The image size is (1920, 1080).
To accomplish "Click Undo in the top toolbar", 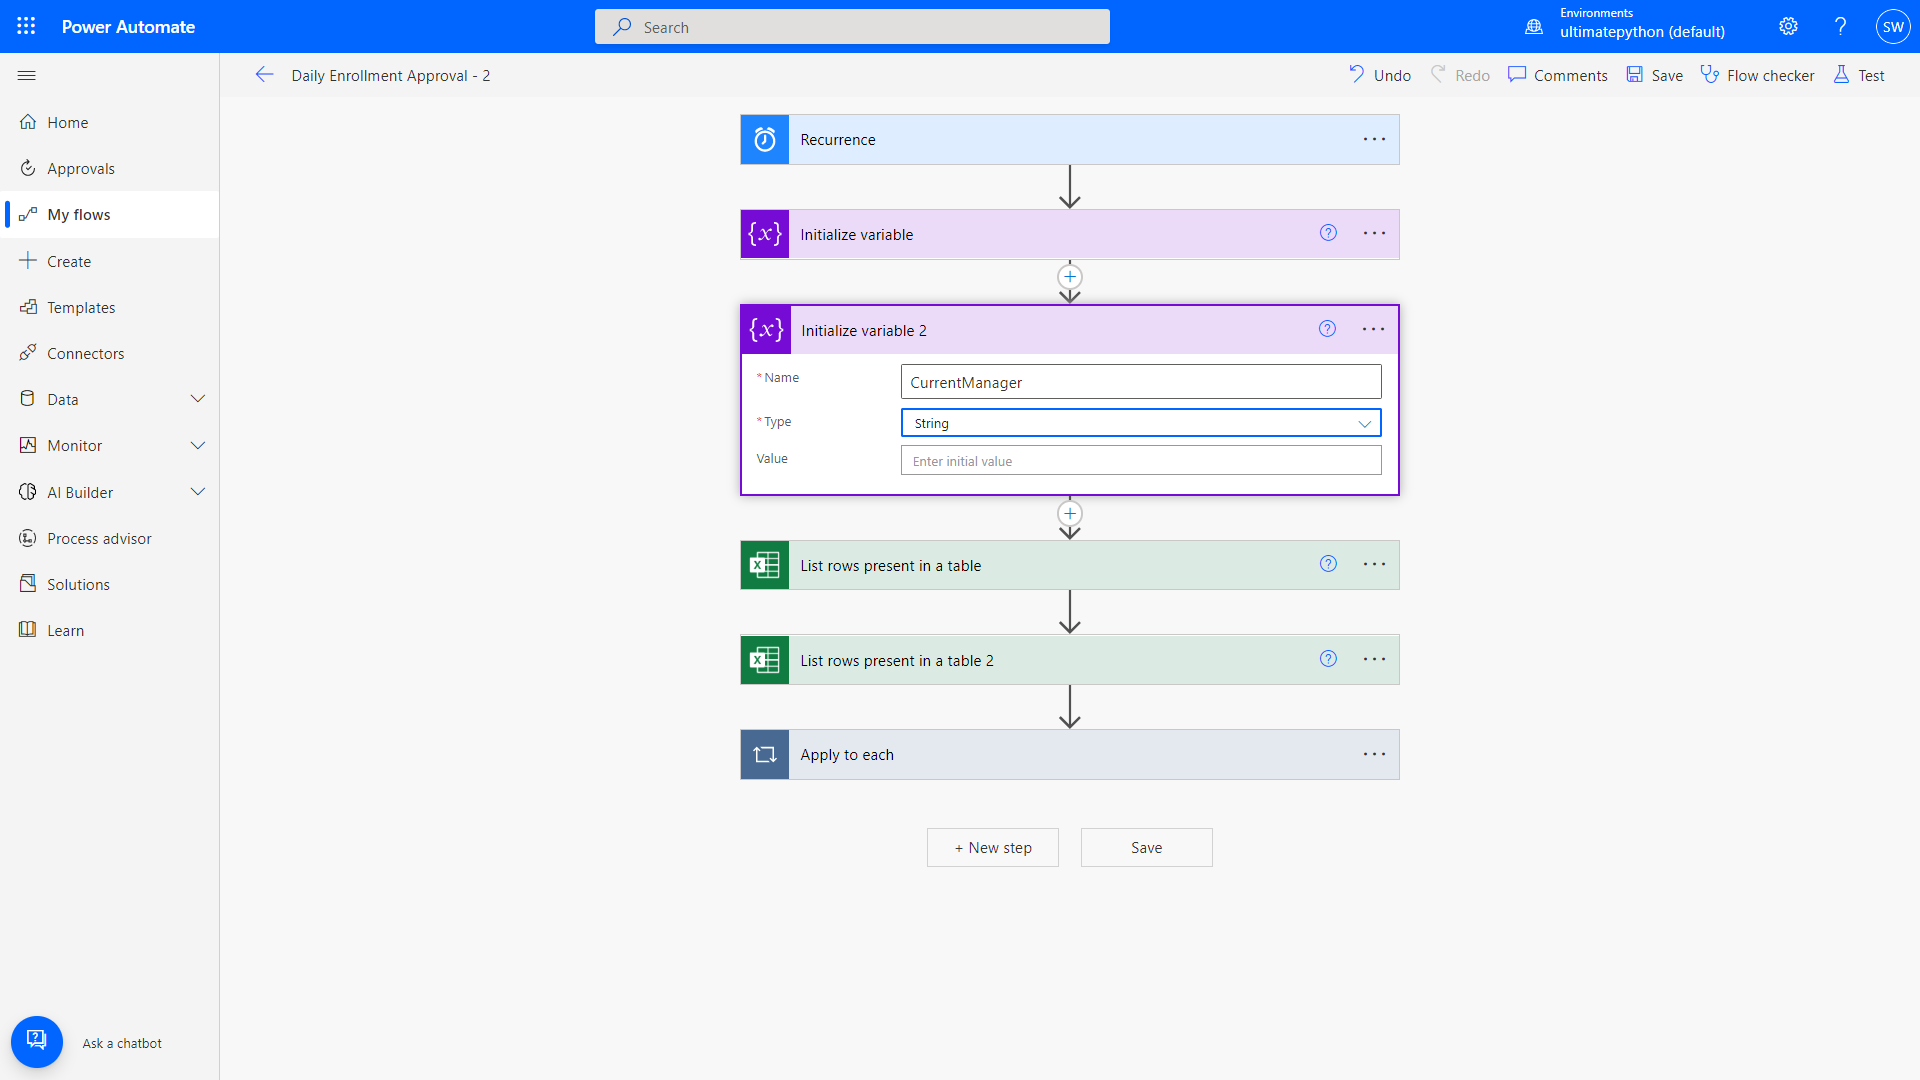I will [x=1380, y=75].
